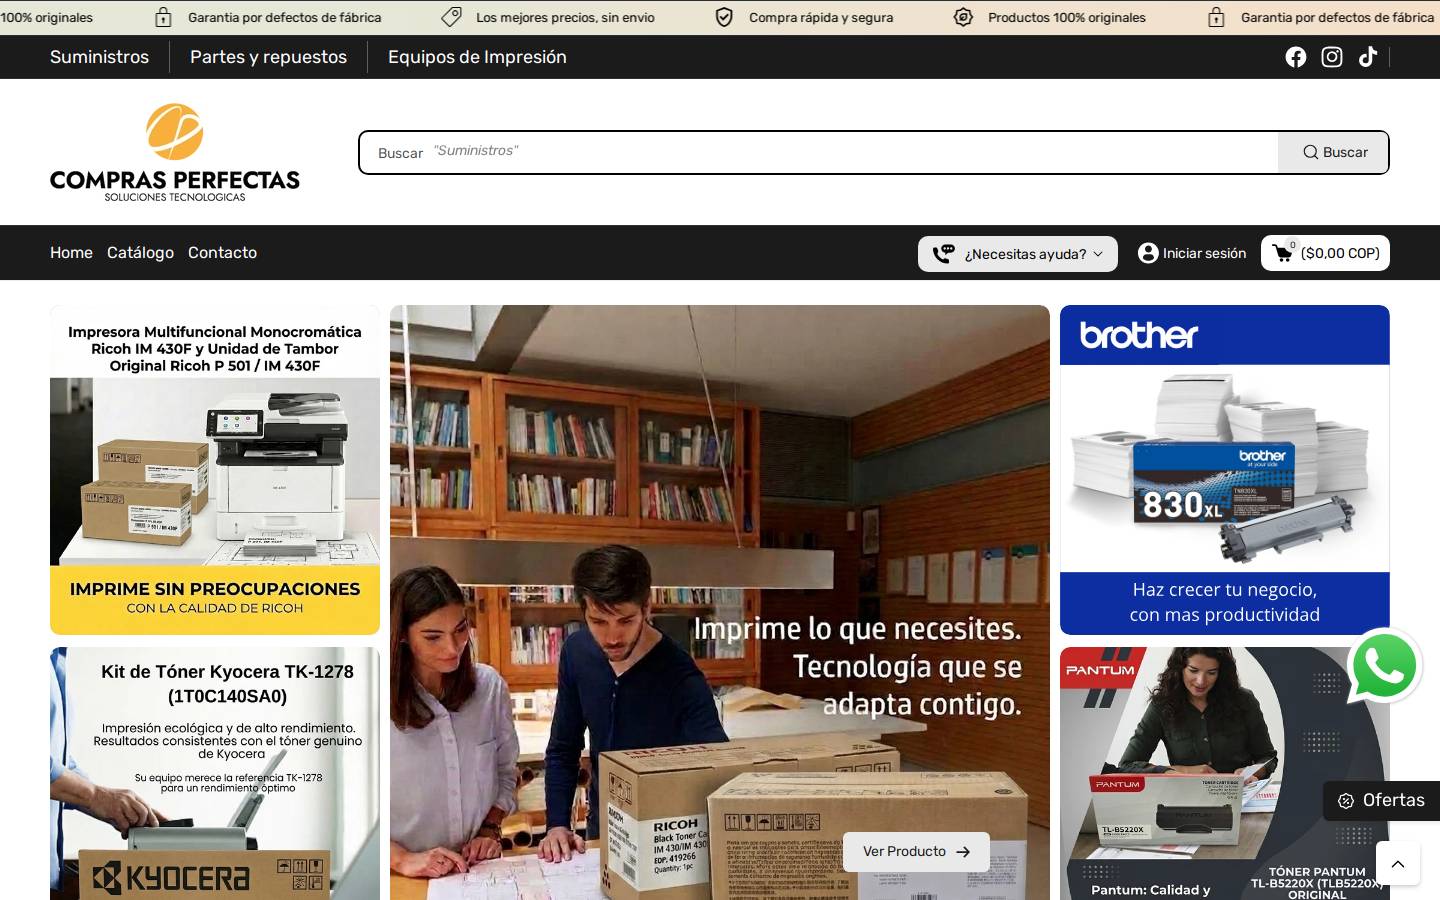Image resolution: width=1440 pixels, height=900 pixels.
Task: Click the badge icon beside Productos 100% originales
Action: coord(963,17)
